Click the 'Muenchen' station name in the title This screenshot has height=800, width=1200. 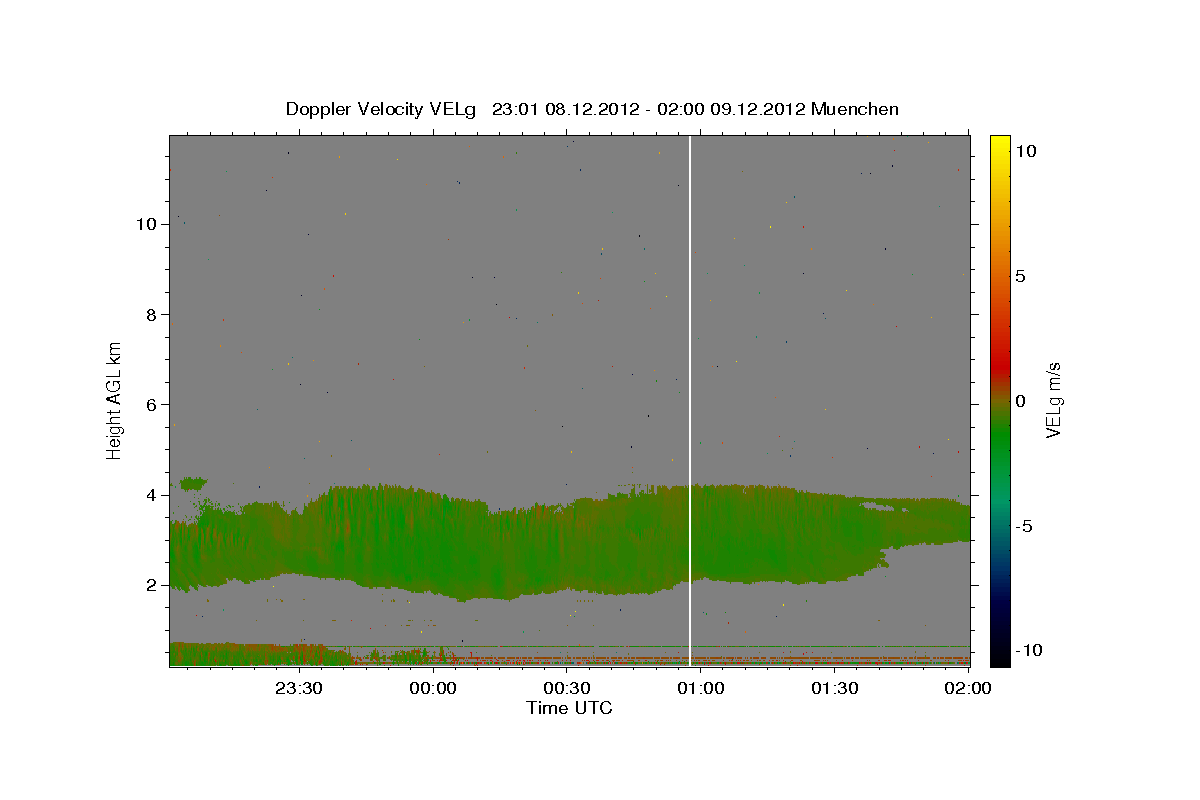coord(855,109)
